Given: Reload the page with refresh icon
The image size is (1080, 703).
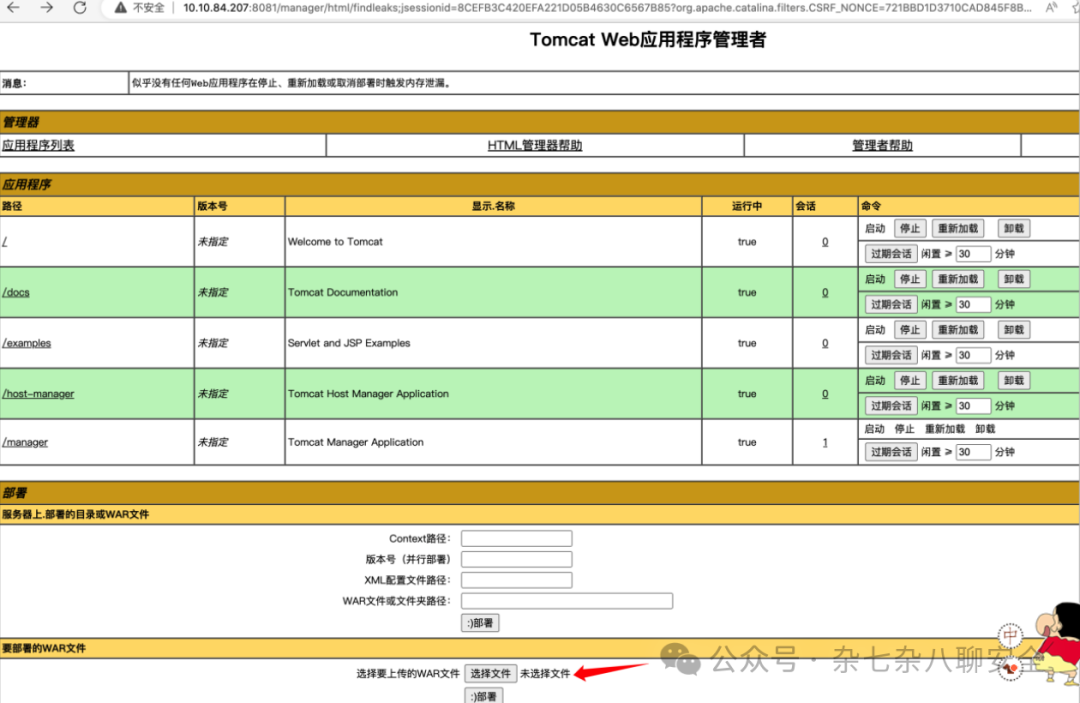Looking at the screenshot, I should [x=80, y=8].
